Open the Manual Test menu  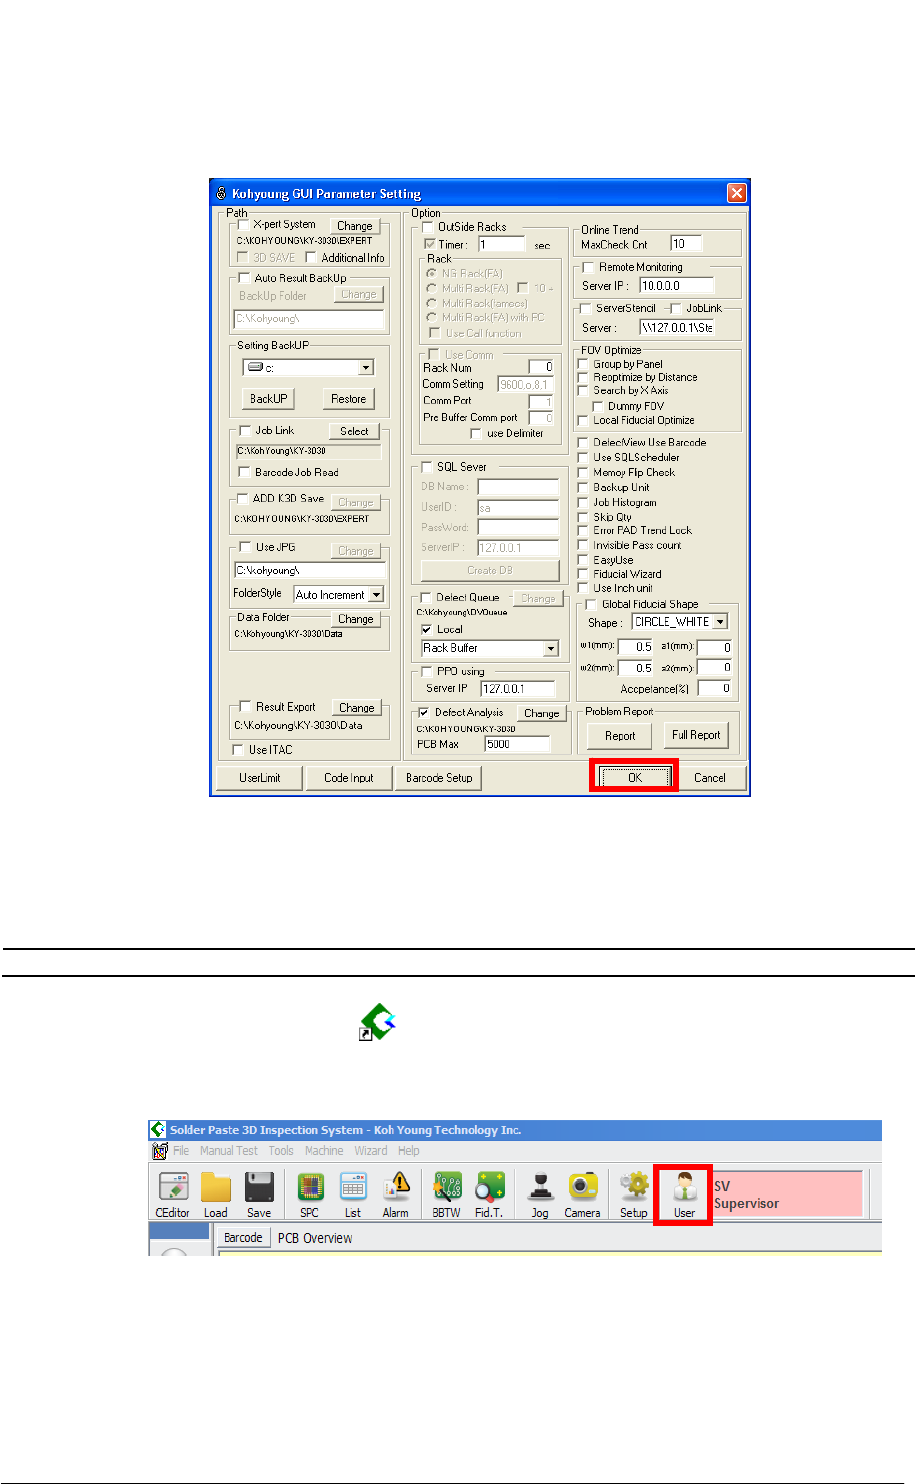pyautogui.click(x=228, y=1151)
